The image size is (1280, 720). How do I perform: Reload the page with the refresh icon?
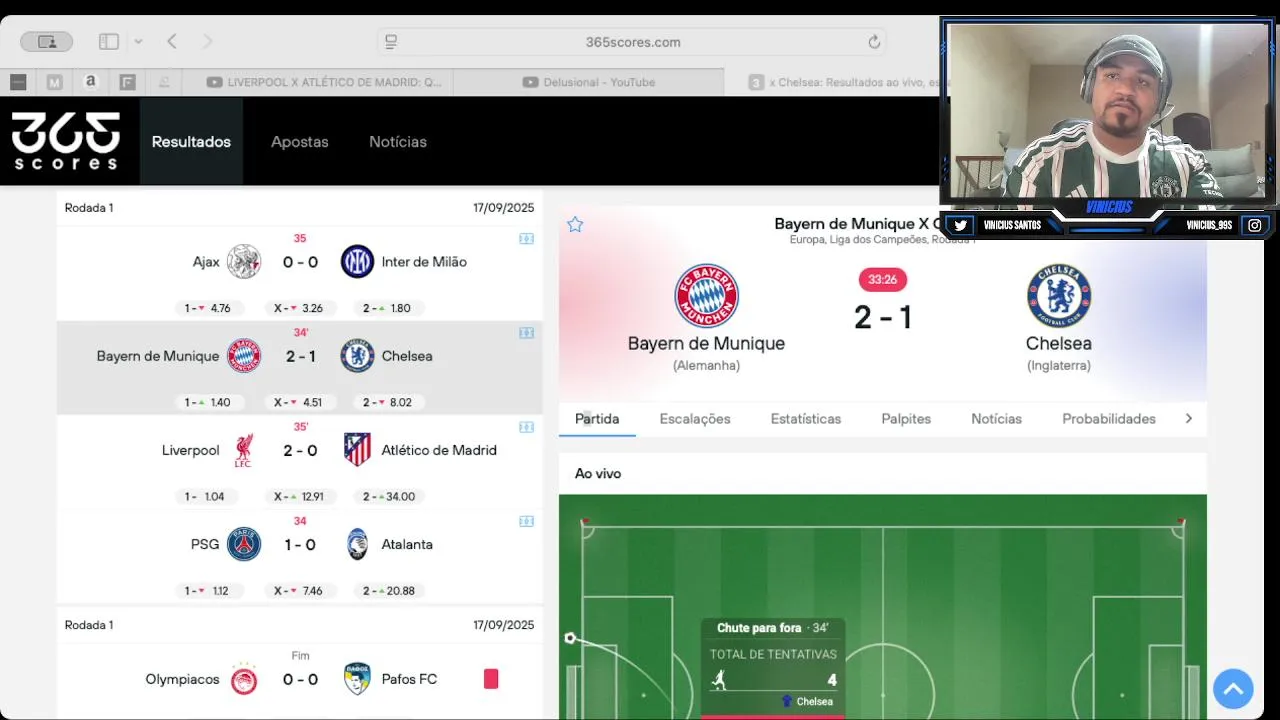[874, 42]
